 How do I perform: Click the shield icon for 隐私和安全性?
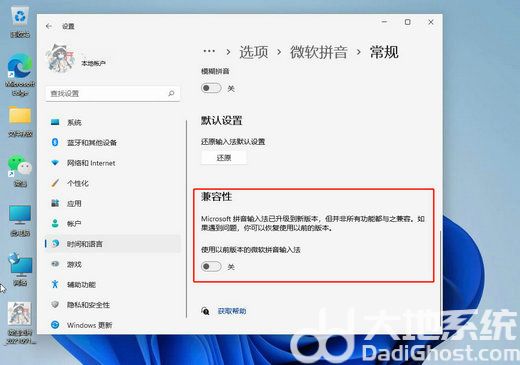click(x=55, y=304)
